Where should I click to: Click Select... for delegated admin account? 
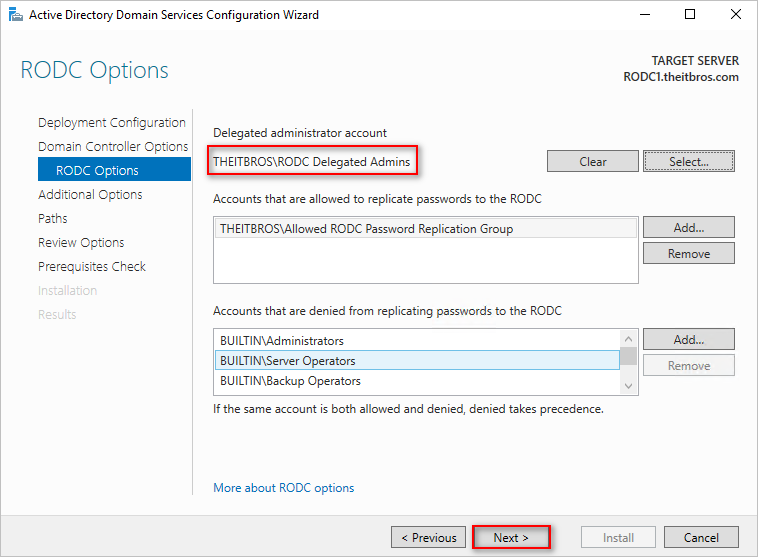[x=689, y=161]
